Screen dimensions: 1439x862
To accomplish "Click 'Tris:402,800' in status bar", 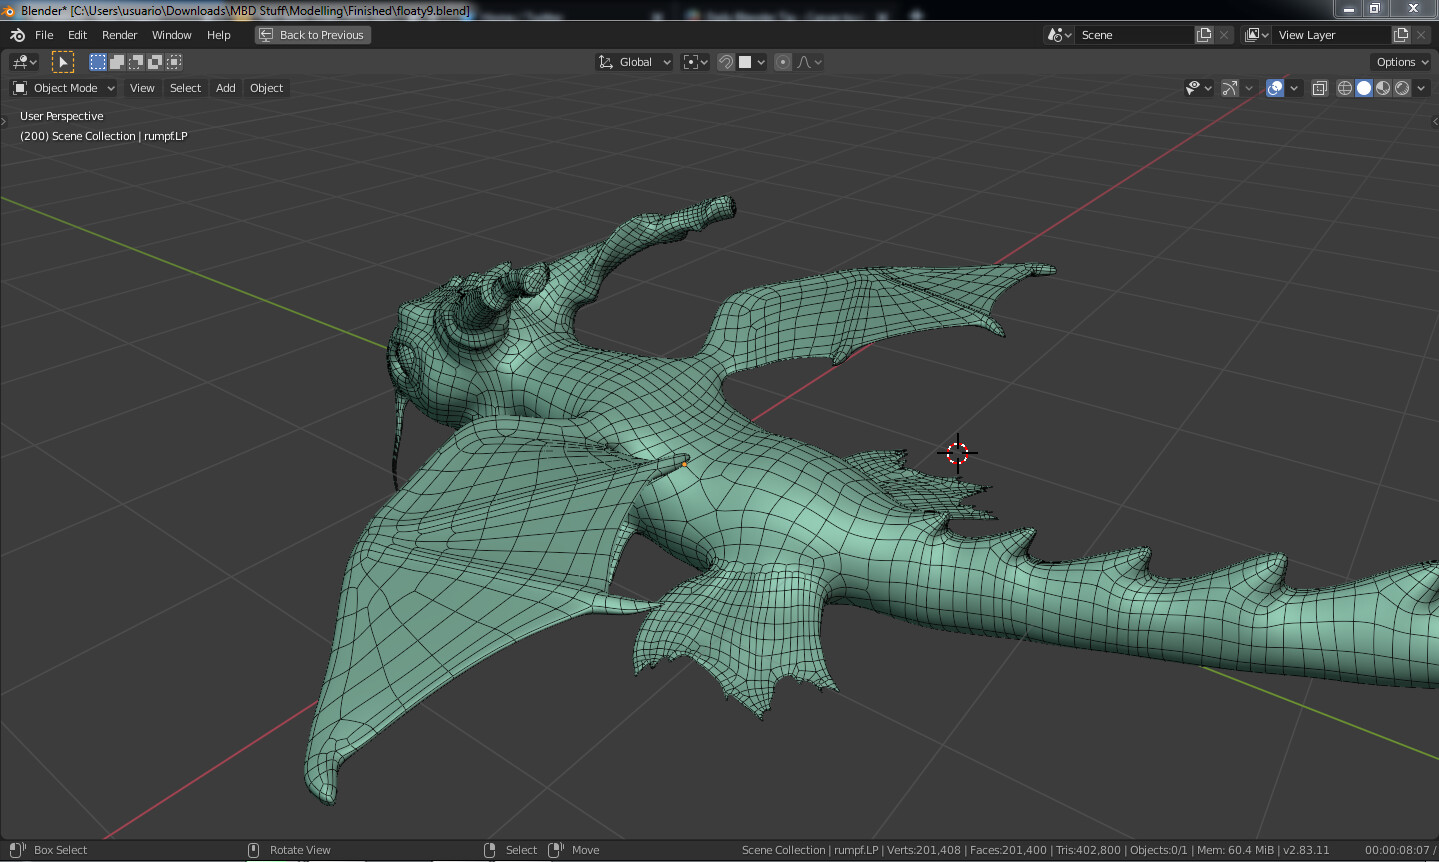I will coord(1088,850).
